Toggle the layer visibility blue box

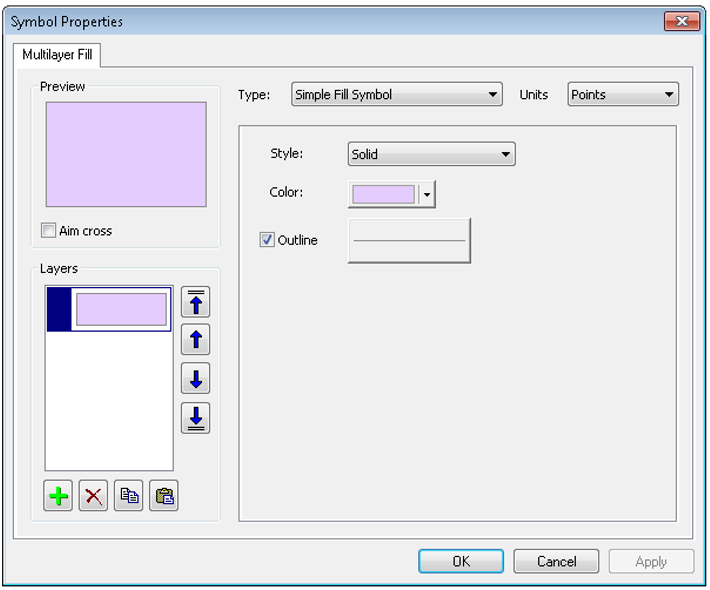[x=59, y=309]
